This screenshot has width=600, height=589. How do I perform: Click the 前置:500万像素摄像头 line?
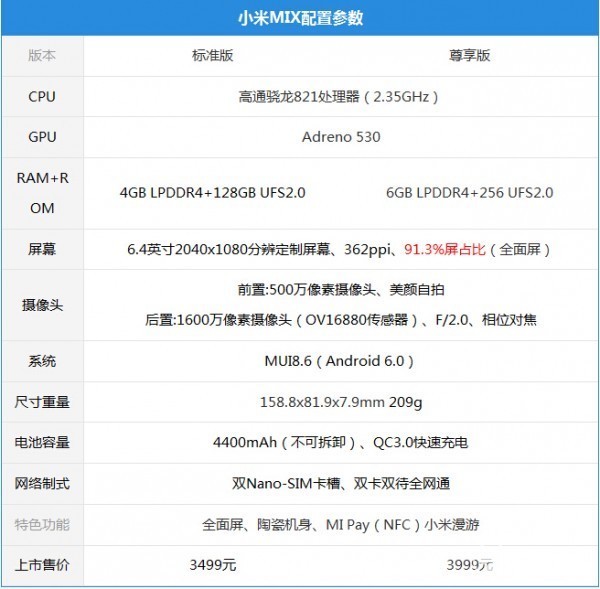click(x=341, y=290)
